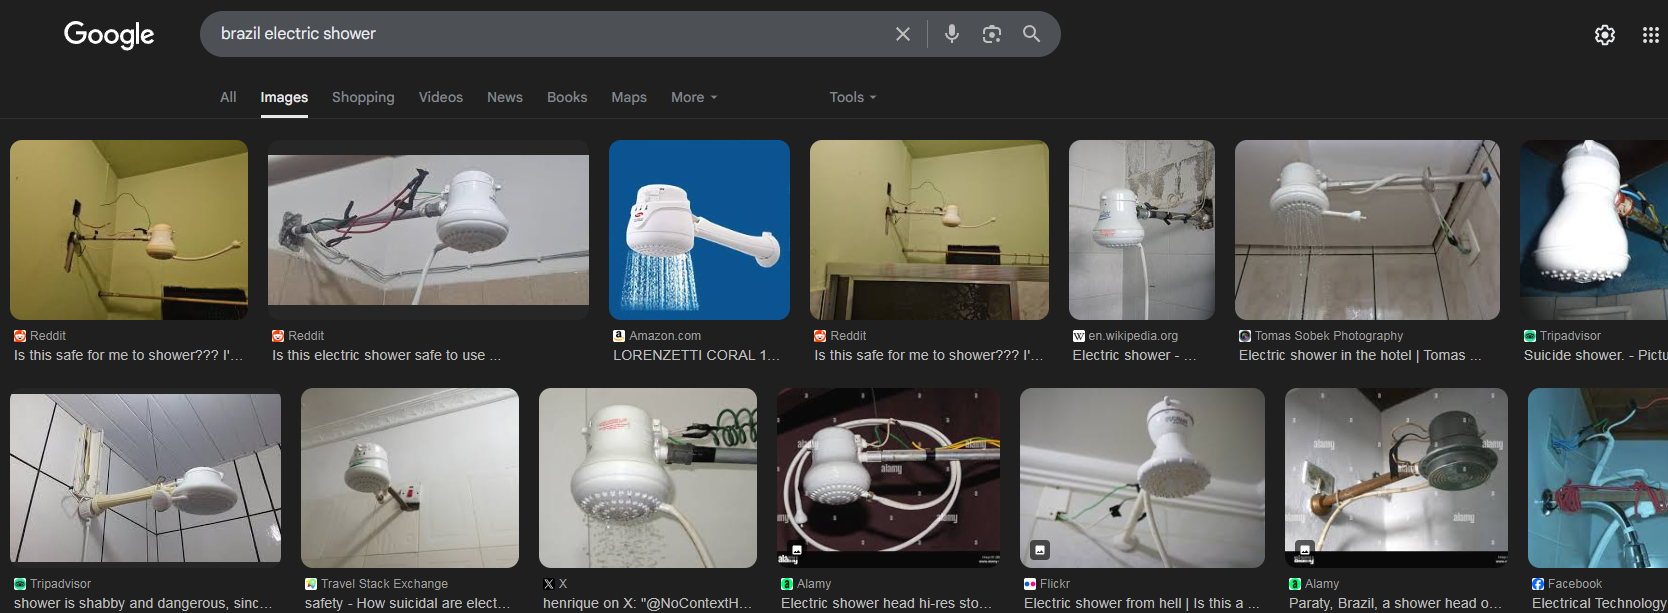Open Google Lens image search

pyautogui.click(x=992, y=34)
